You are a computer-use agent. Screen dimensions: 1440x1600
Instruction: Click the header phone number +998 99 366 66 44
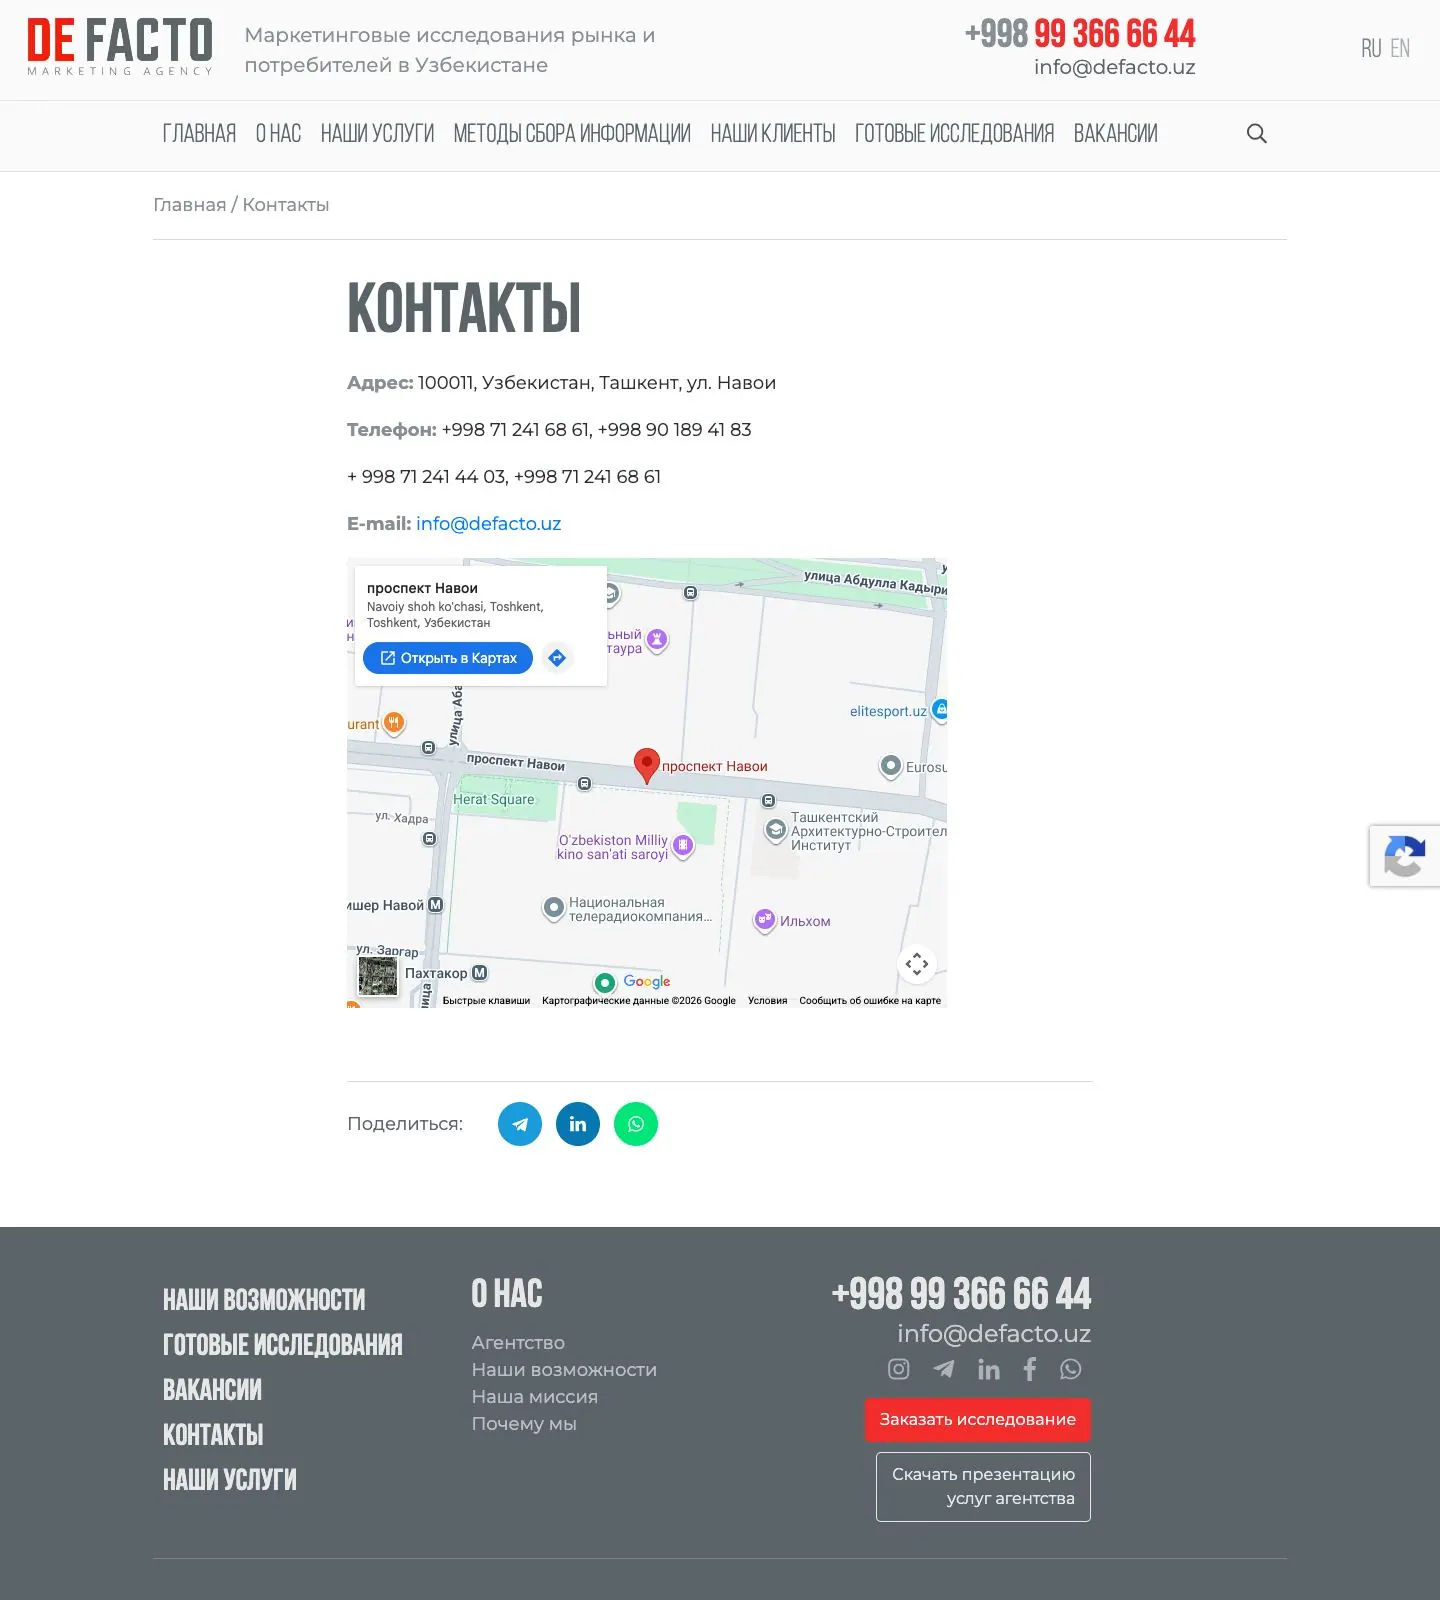pyautogui.click(x=1080, y=34)
